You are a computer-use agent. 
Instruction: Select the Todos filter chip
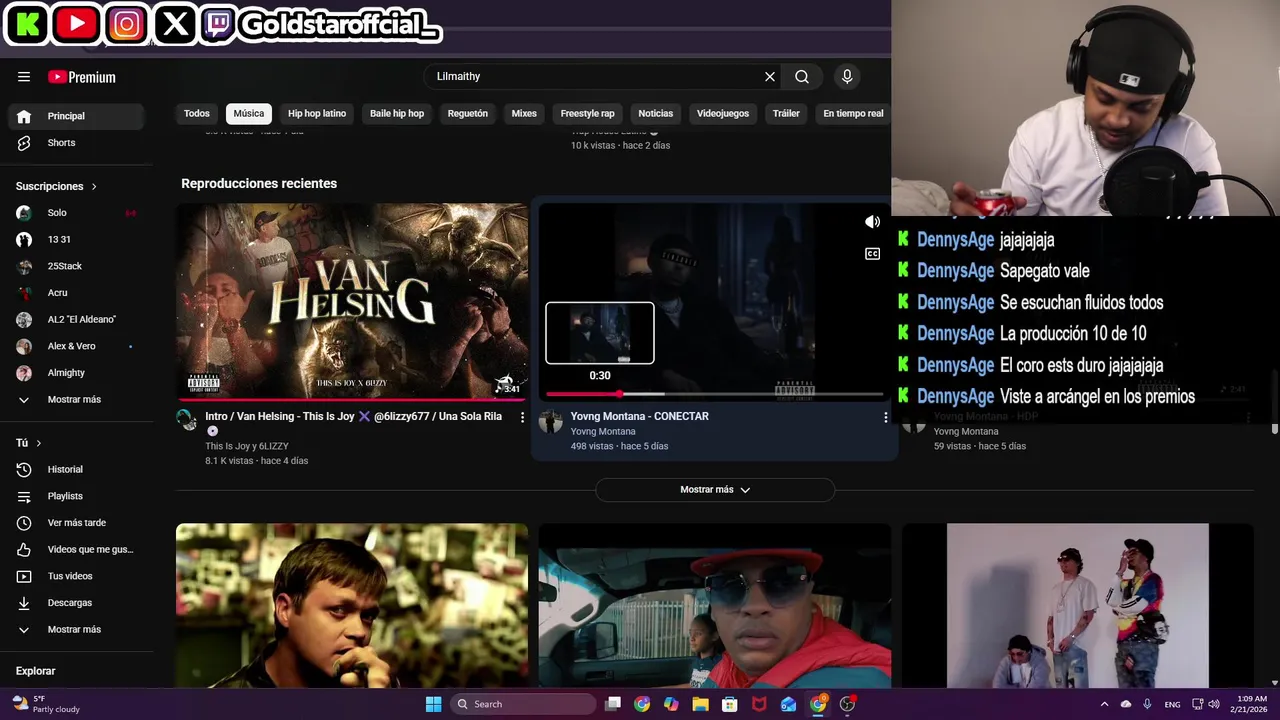197,114
